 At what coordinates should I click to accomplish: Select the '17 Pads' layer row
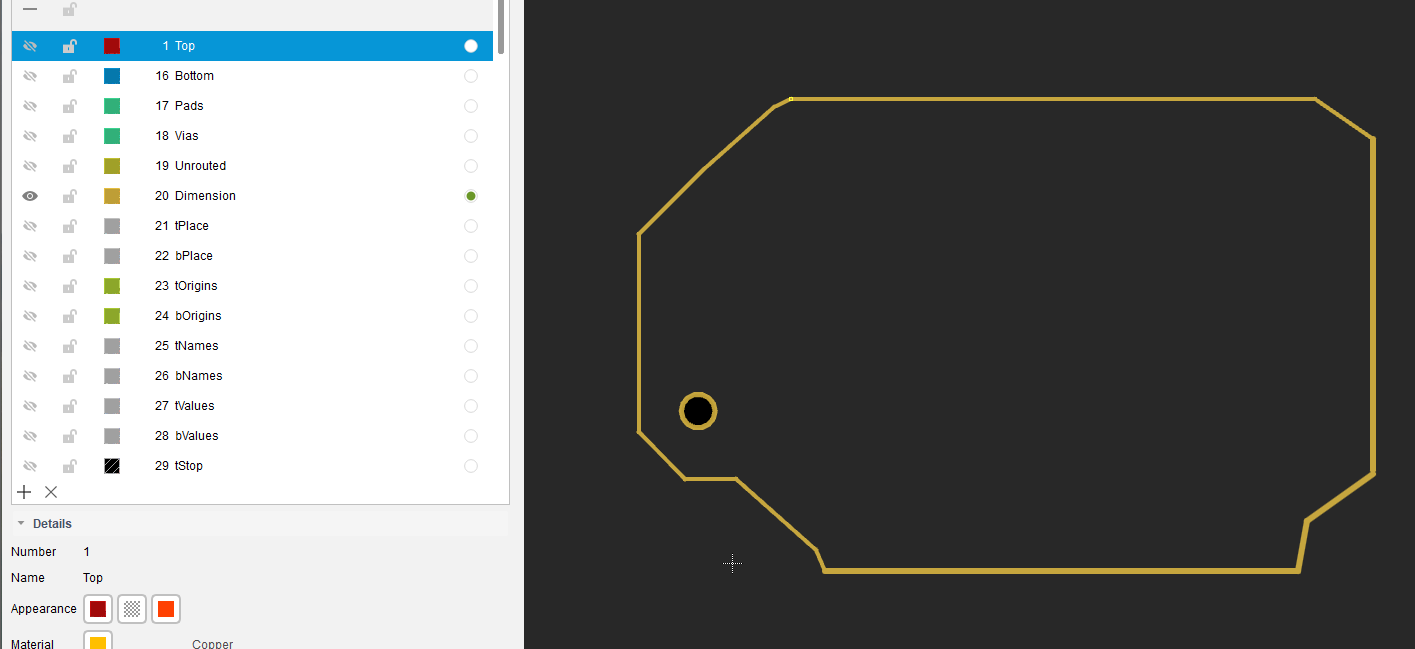click(252, 106)
